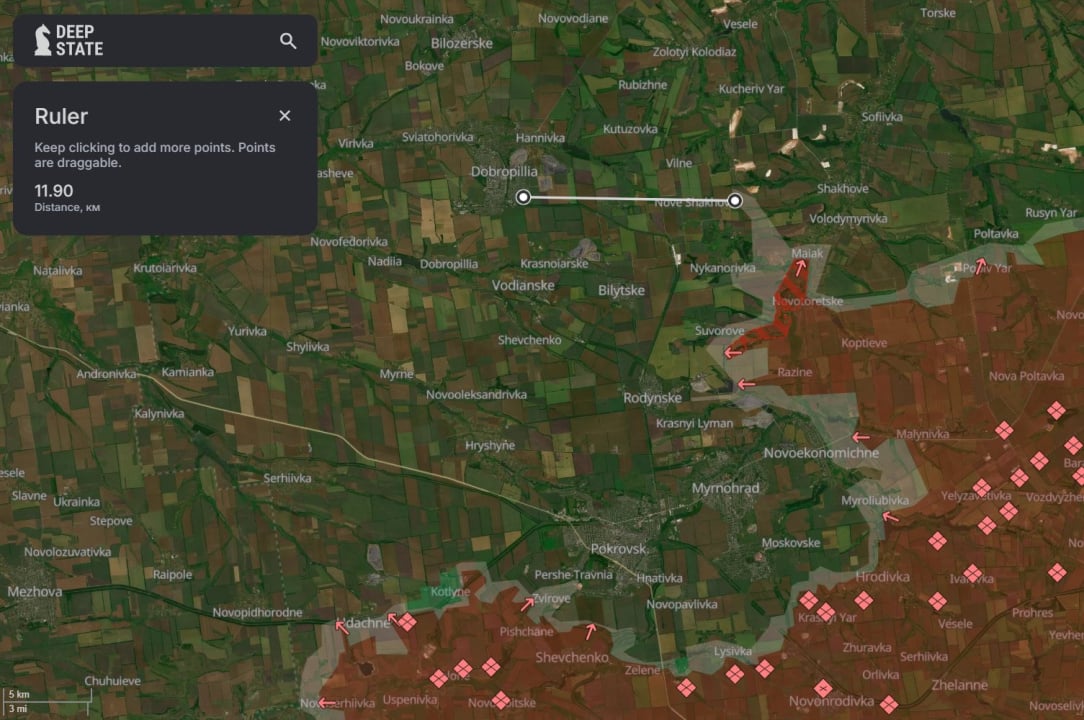Click the Mezhova town label

pyautogui.click(x=35, y=591)
